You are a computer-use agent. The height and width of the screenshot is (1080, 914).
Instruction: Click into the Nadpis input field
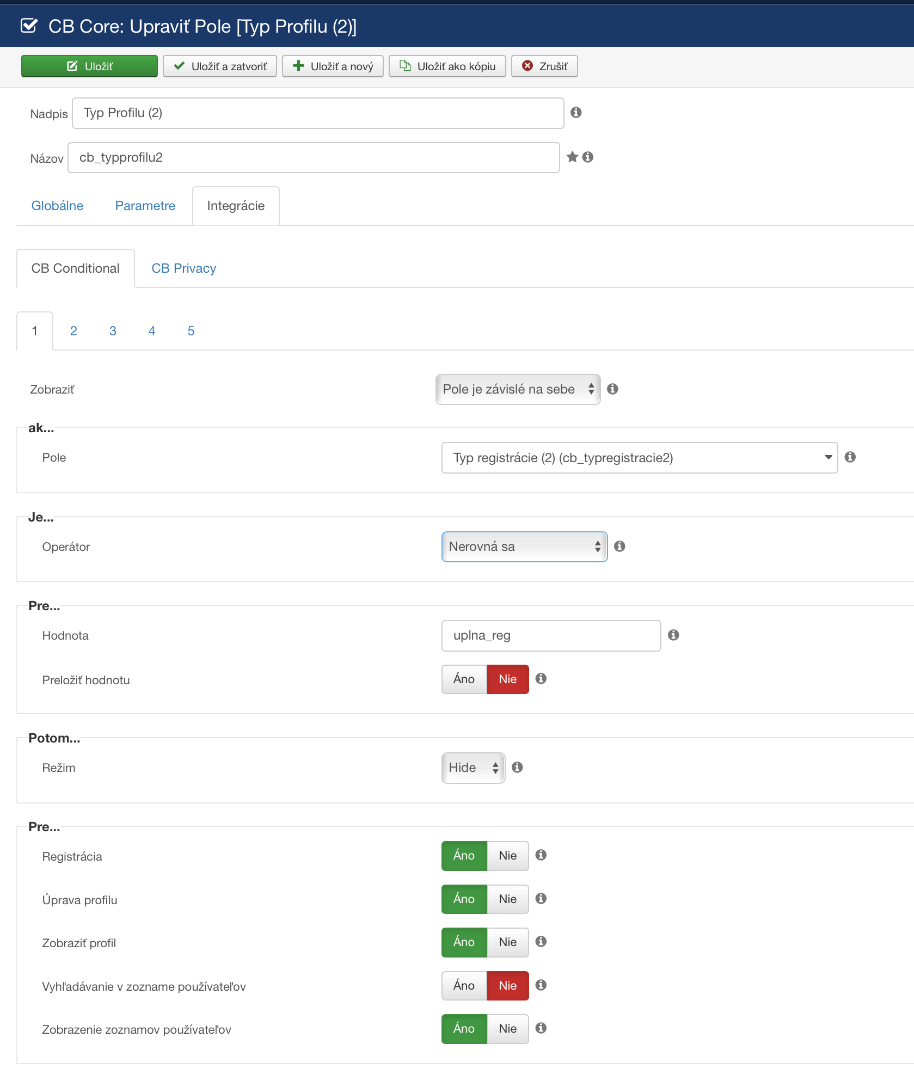(x=318, y=113)
